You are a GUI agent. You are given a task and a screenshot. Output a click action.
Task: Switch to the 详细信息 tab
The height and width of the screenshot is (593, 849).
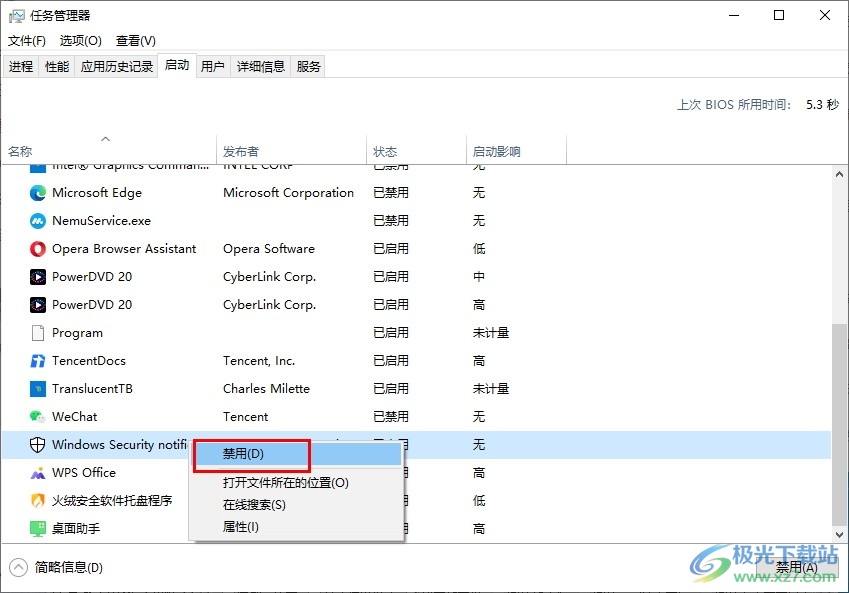click(x=260, y=67)
